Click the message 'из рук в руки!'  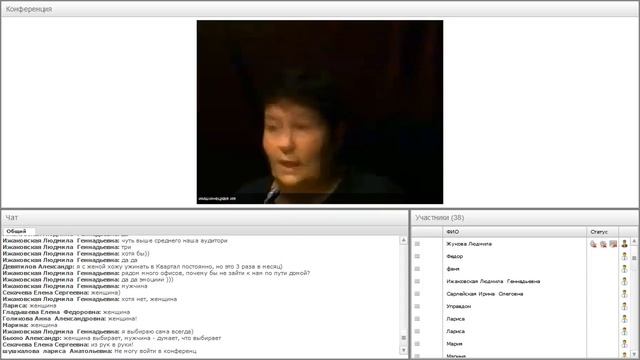click(x=112, y=345)
